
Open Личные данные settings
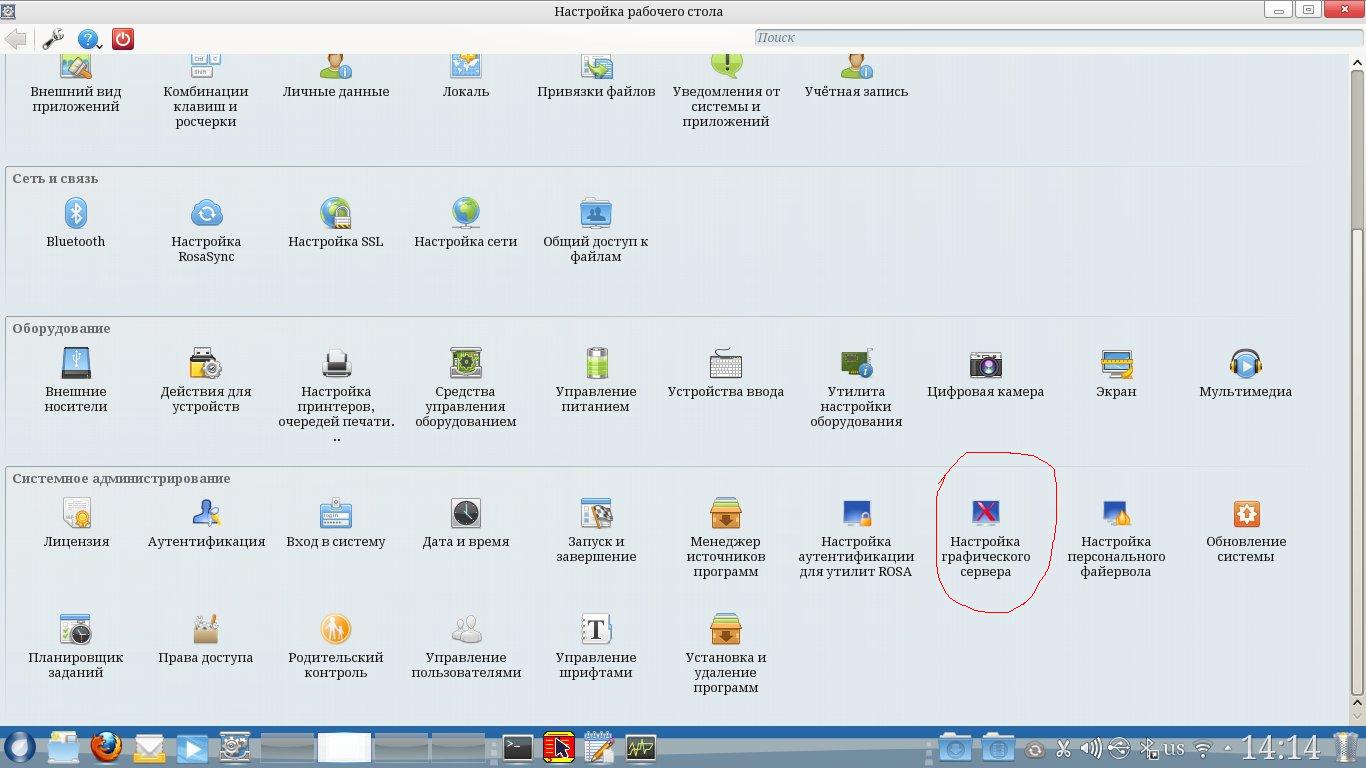[336, 78]
